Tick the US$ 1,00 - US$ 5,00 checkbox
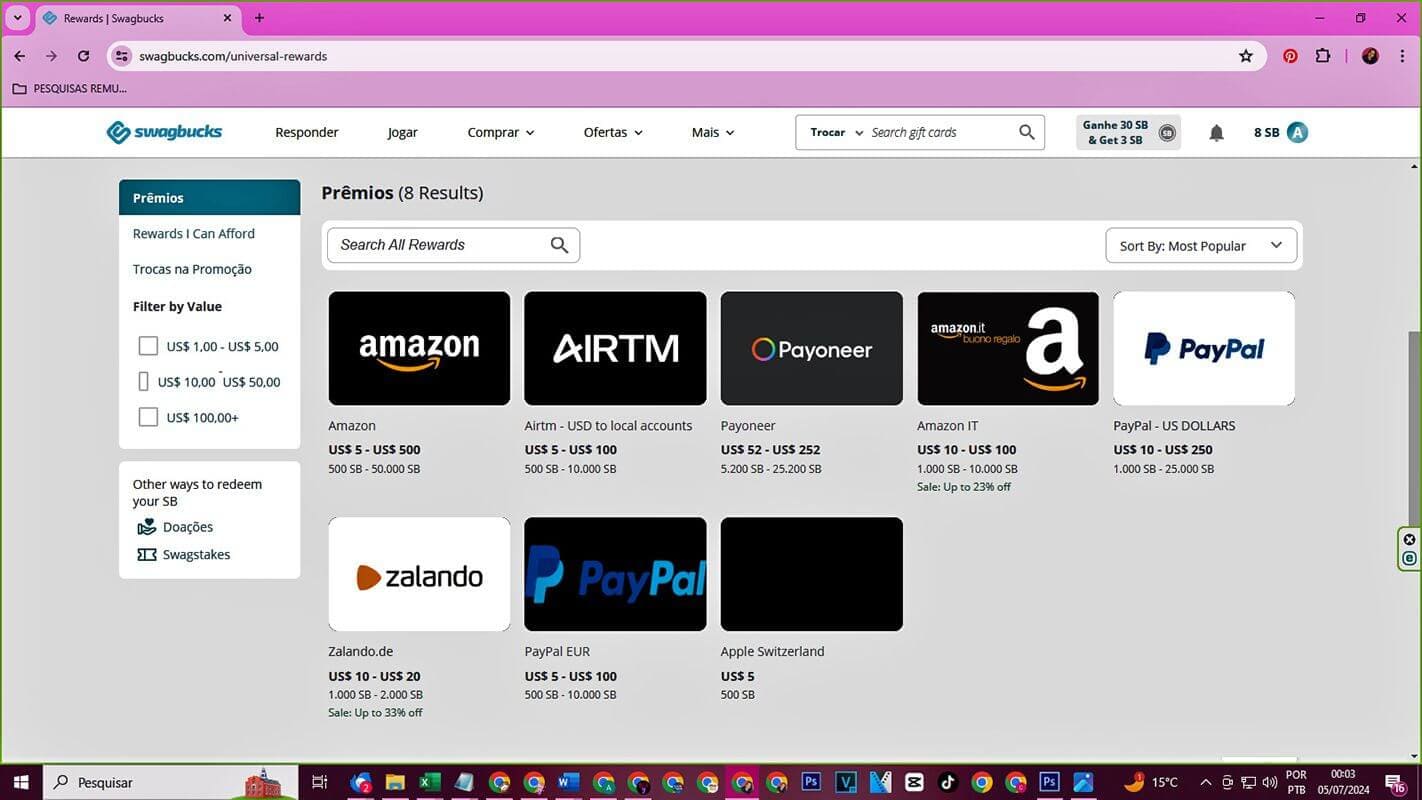Screen dimensions: 1422x800 pyautogui.click(x=148, y=346)
